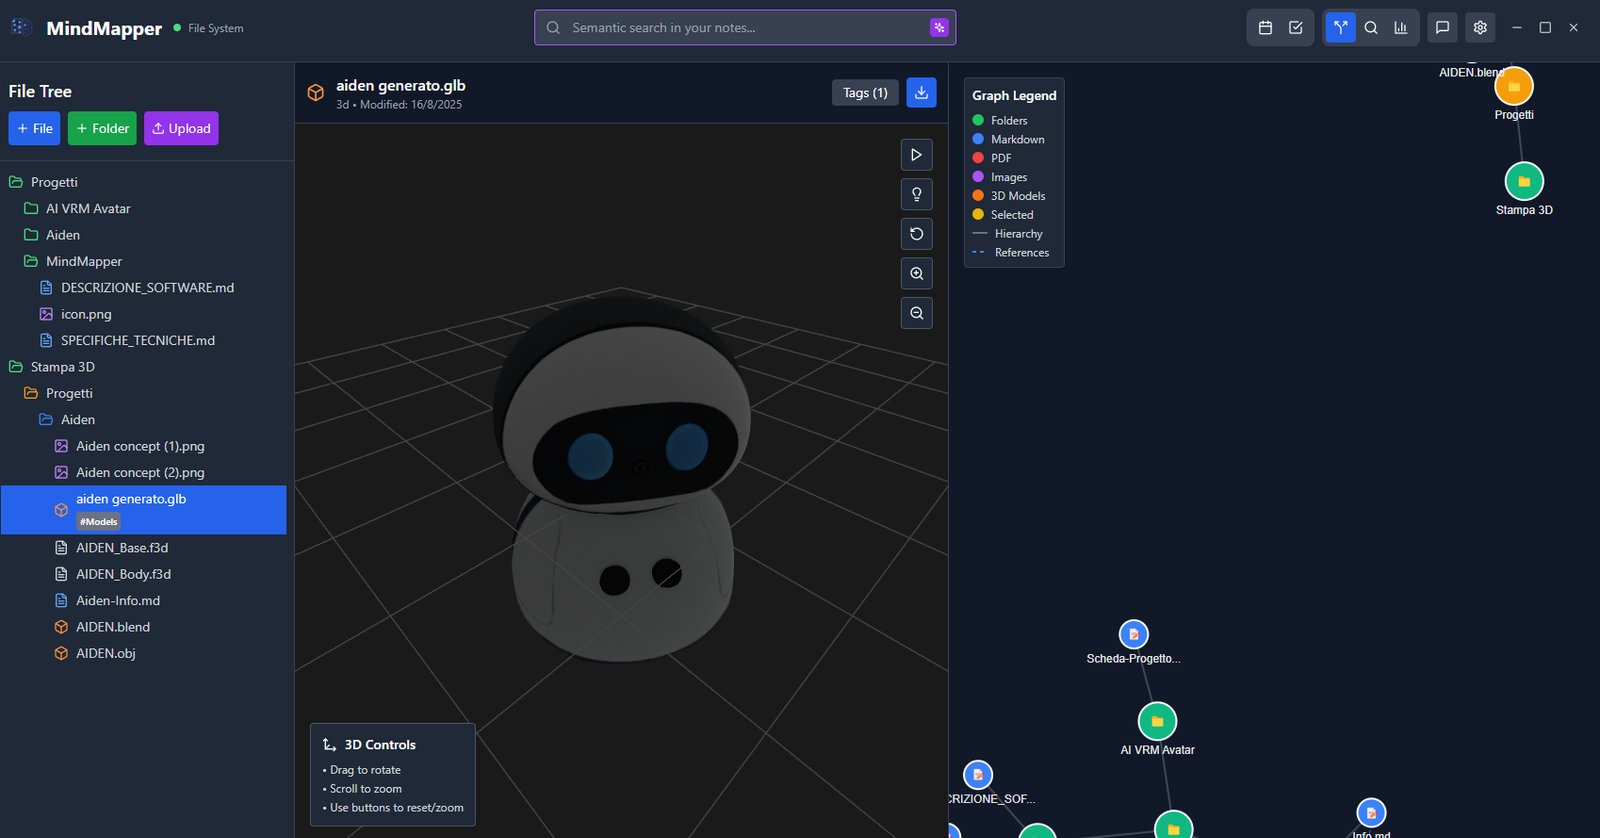Start 3D model auto-rotation playback
Image resolution: width=1600 pixels, height=838 pixels.
coord(916,155)
